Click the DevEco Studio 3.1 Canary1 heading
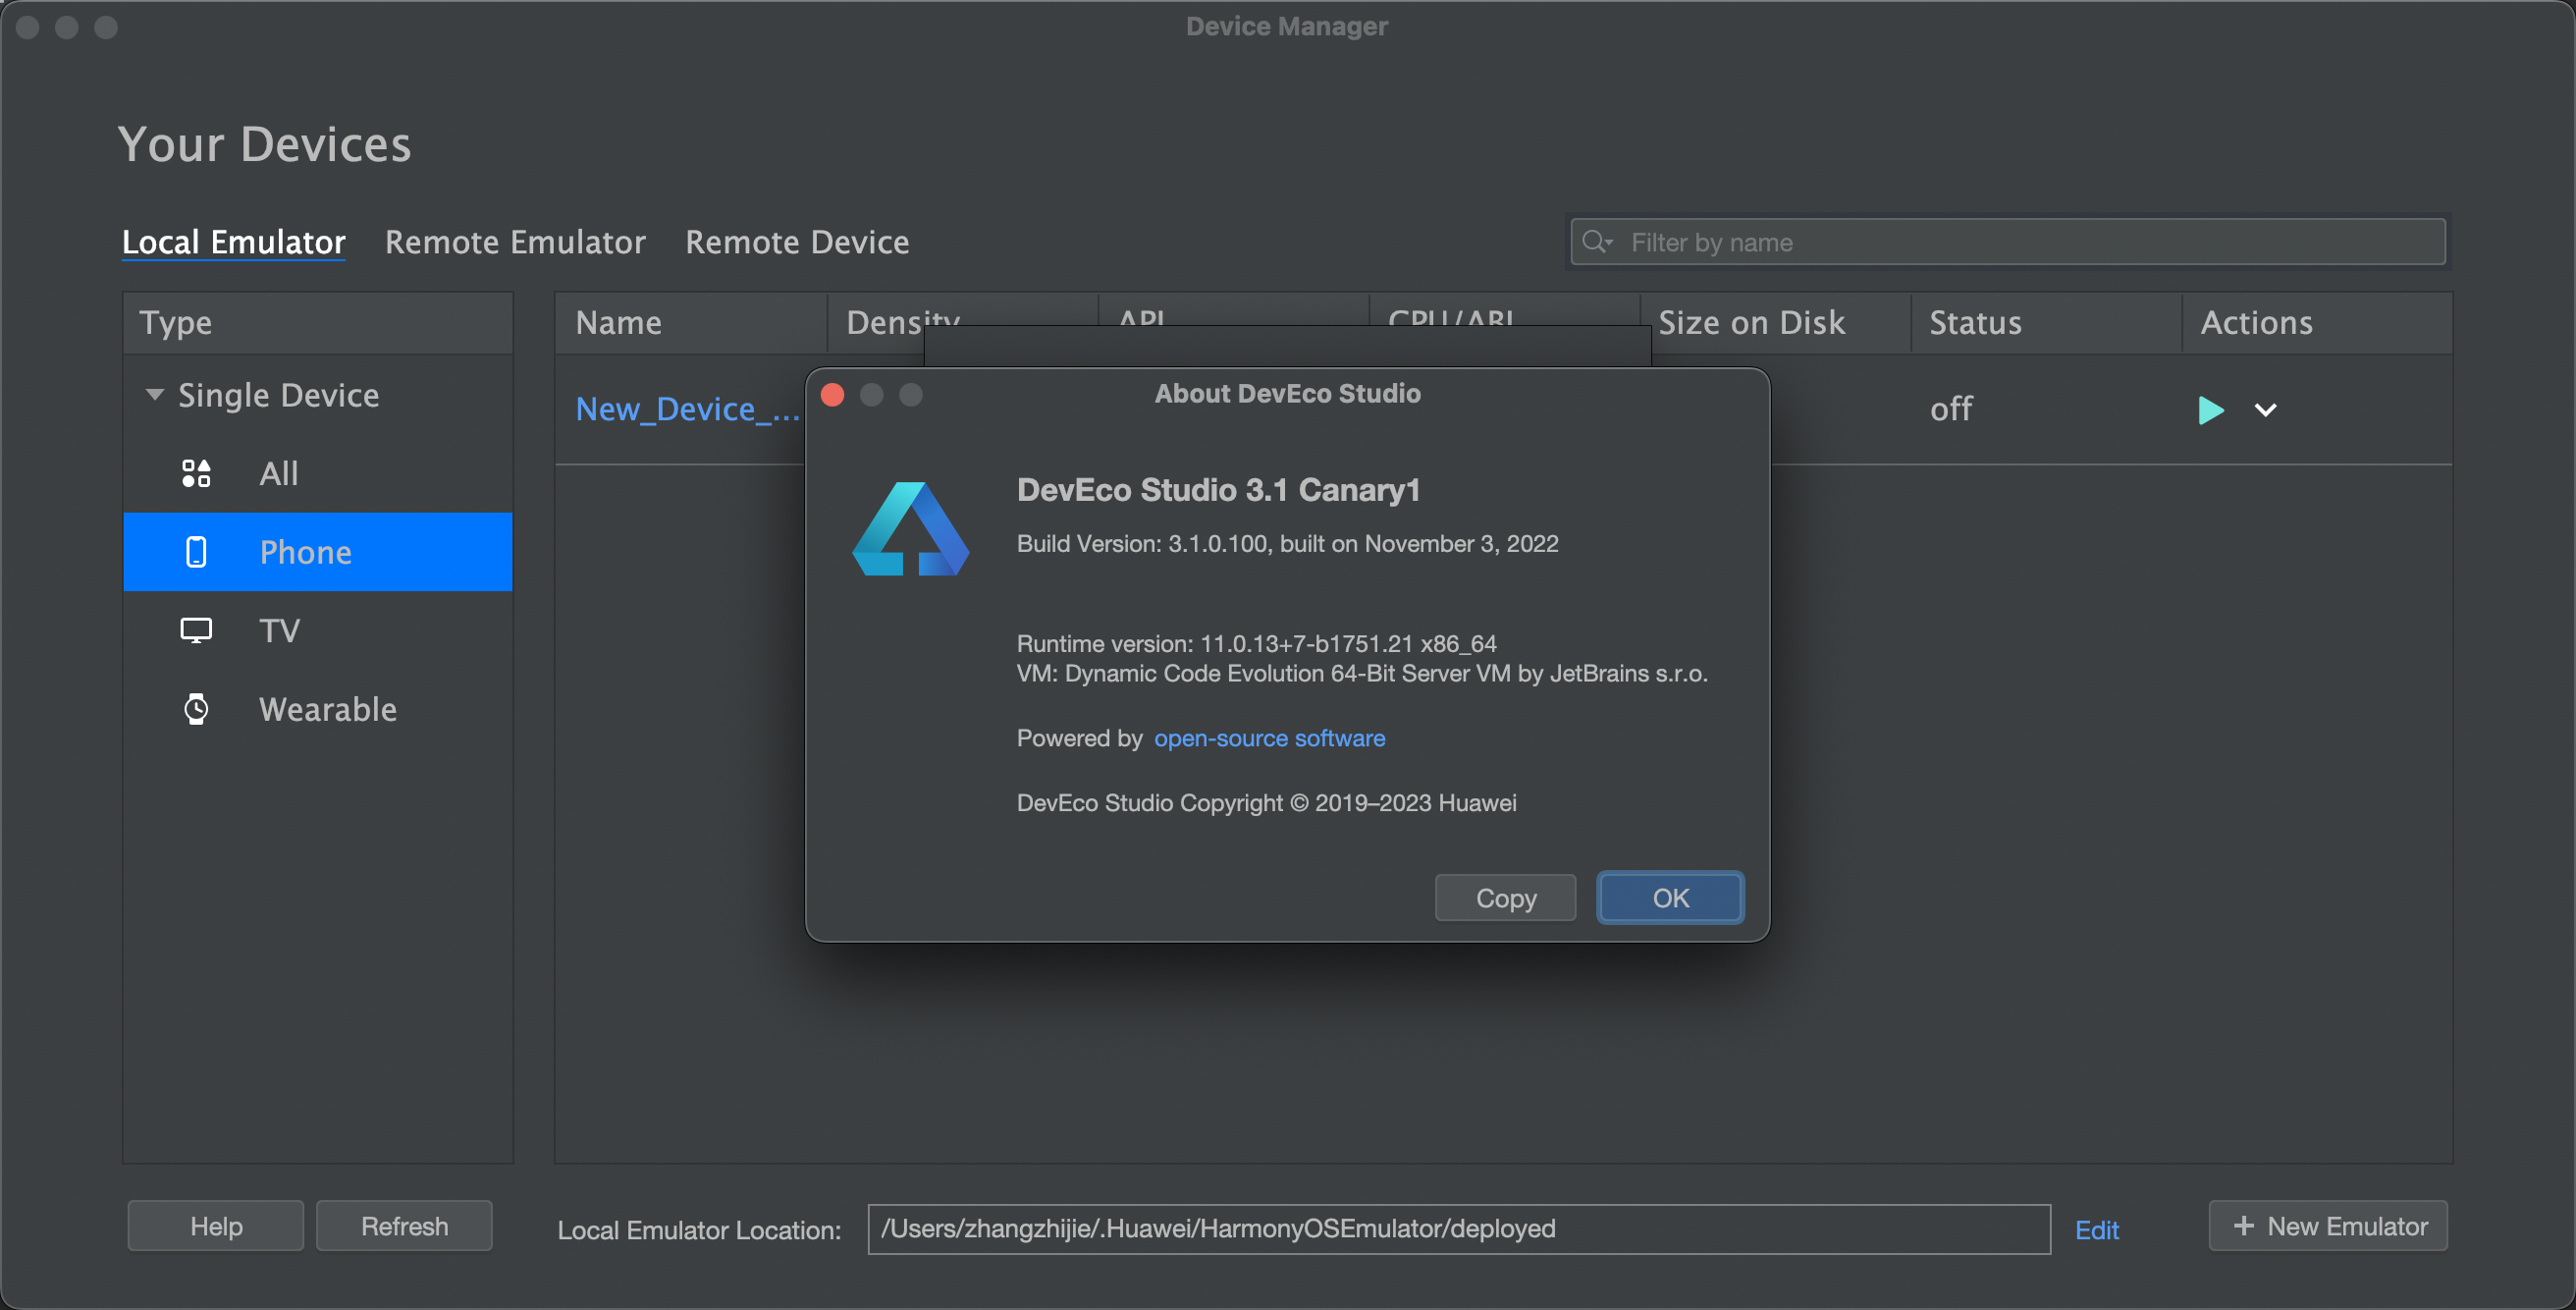The height and width of the screenshot is (1310, 2576). (x=1218, y=490)
